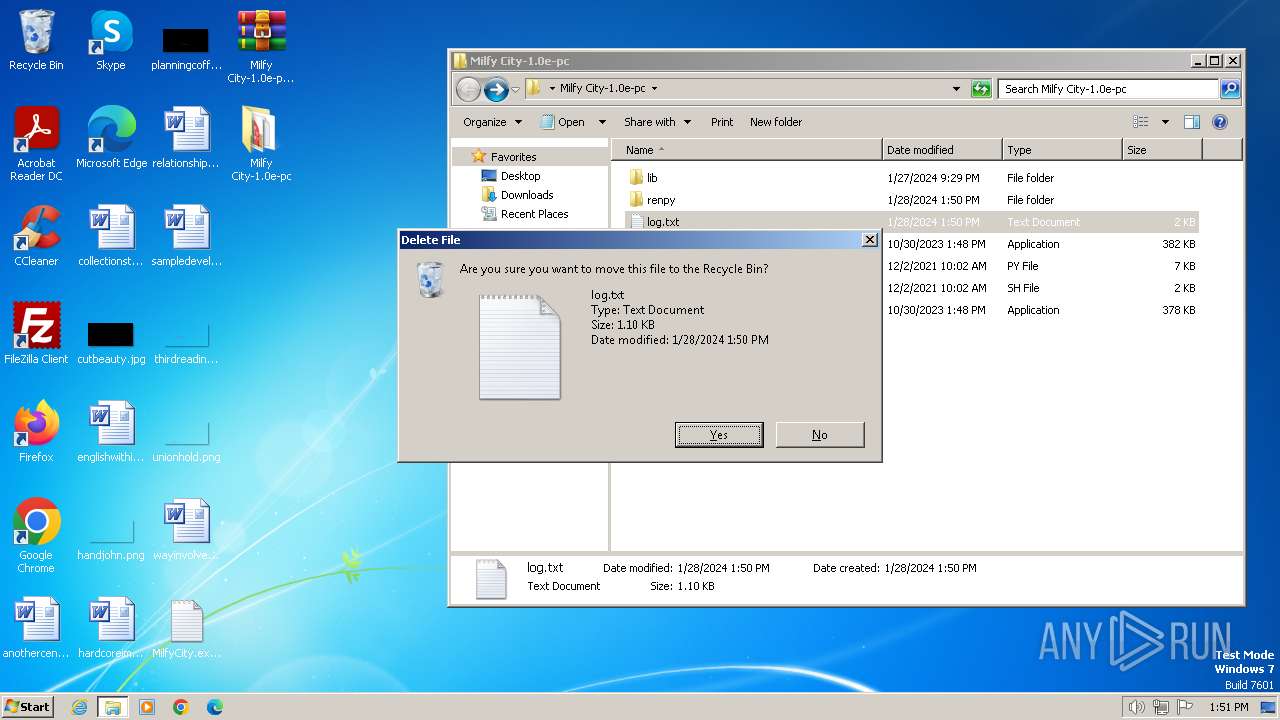Open the recent pages dropdown next to Forward
Viewport: 1280px width, 720px height.
[515, 89]
